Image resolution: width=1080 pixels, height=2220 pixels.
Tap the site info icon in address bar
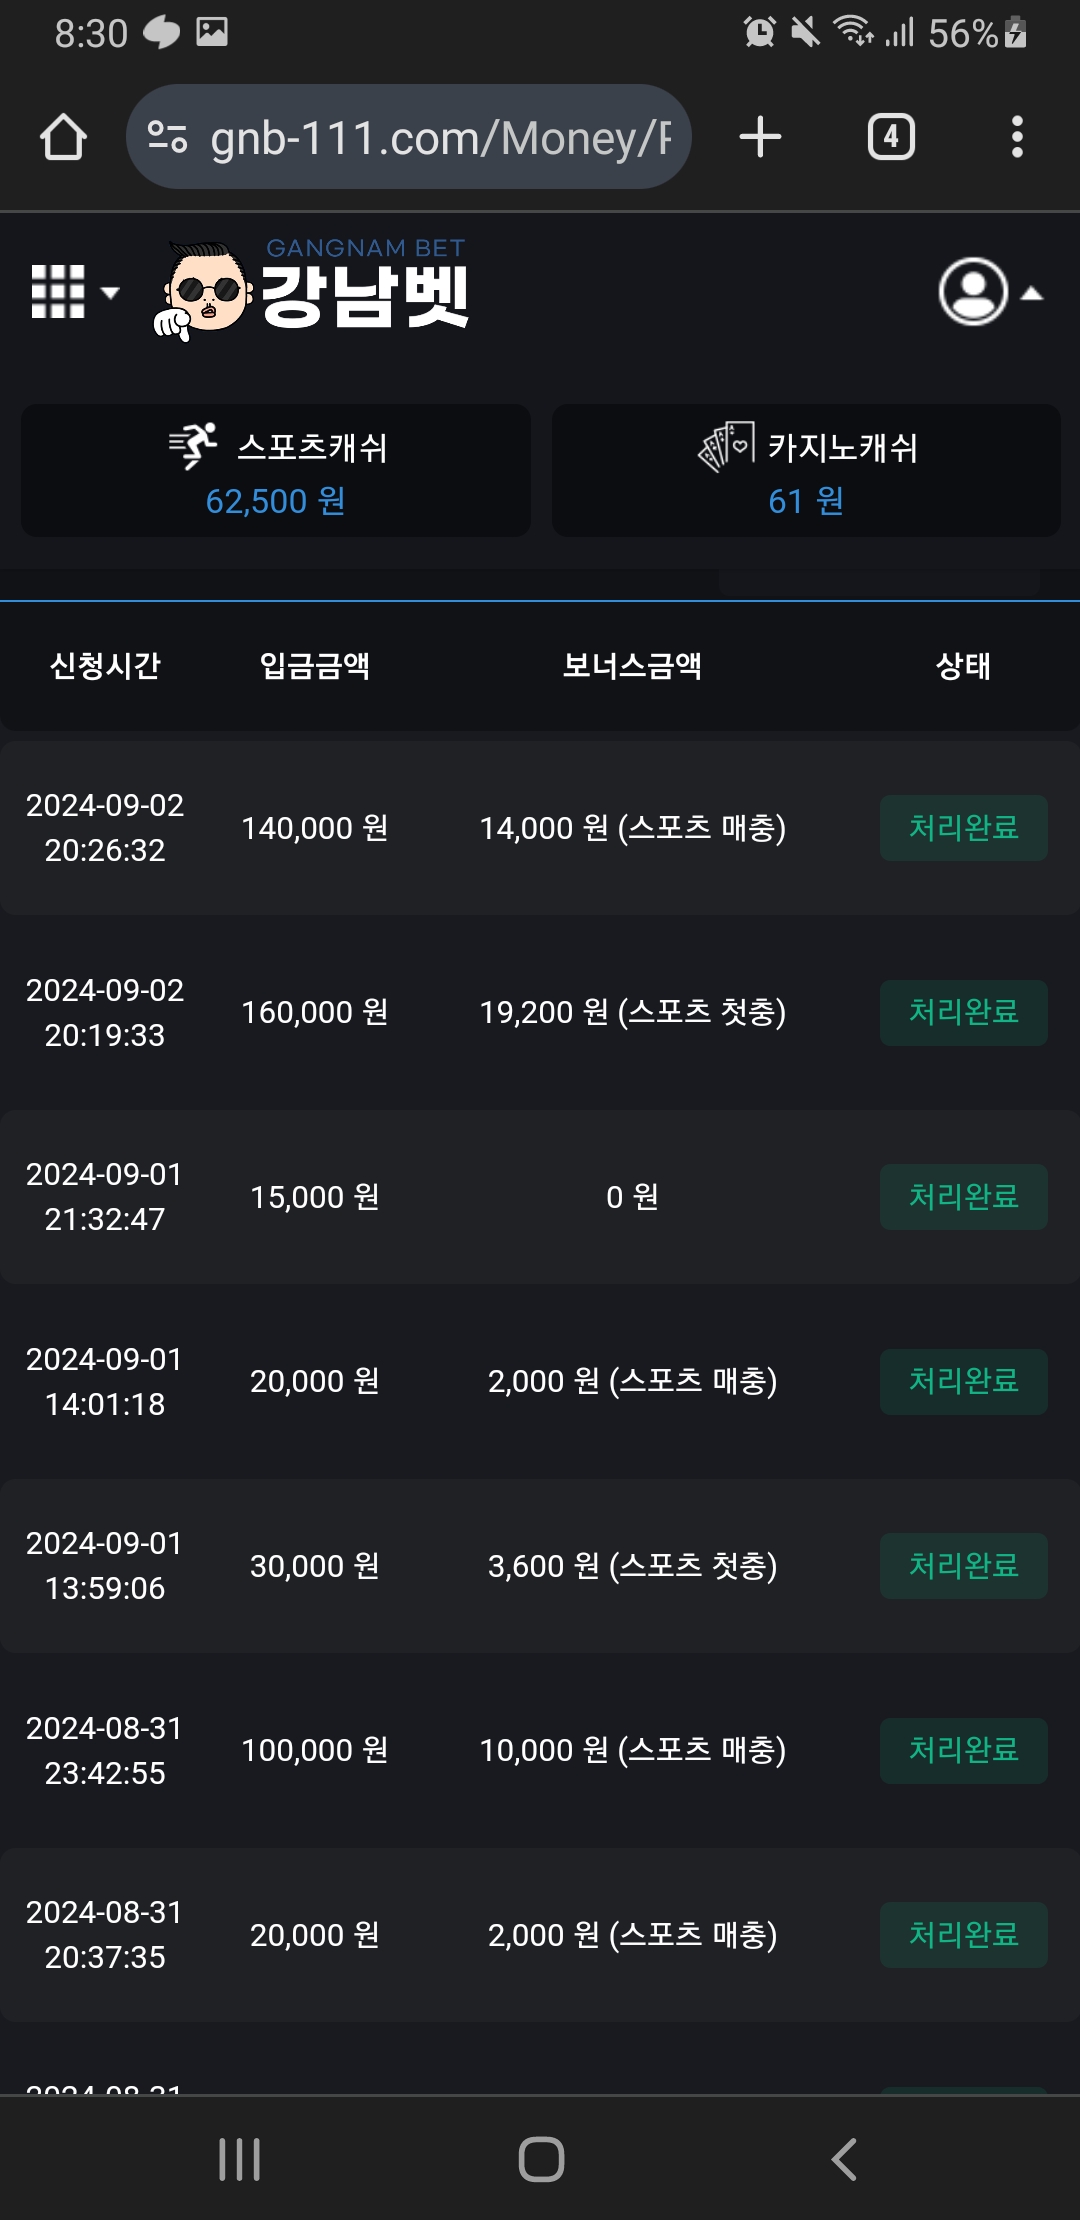[x=167, y=137]
